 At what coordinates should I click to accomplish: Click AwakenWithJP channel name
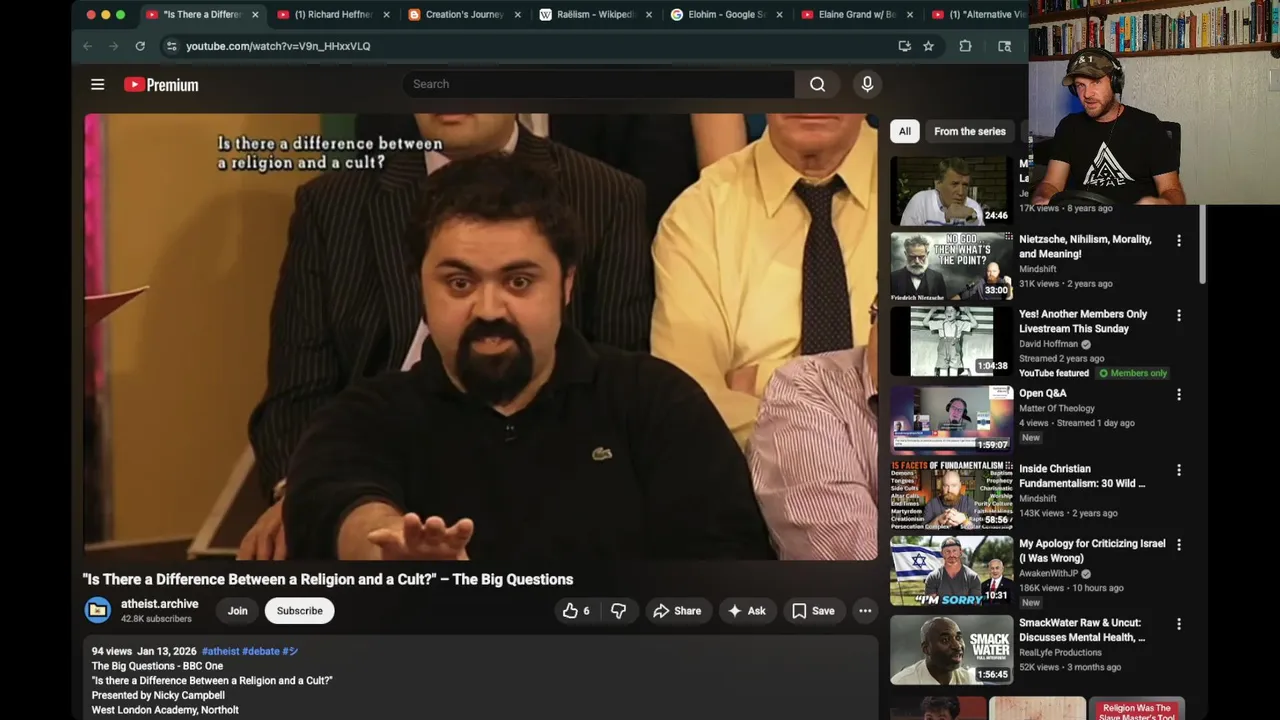[x=1050, y=574]
